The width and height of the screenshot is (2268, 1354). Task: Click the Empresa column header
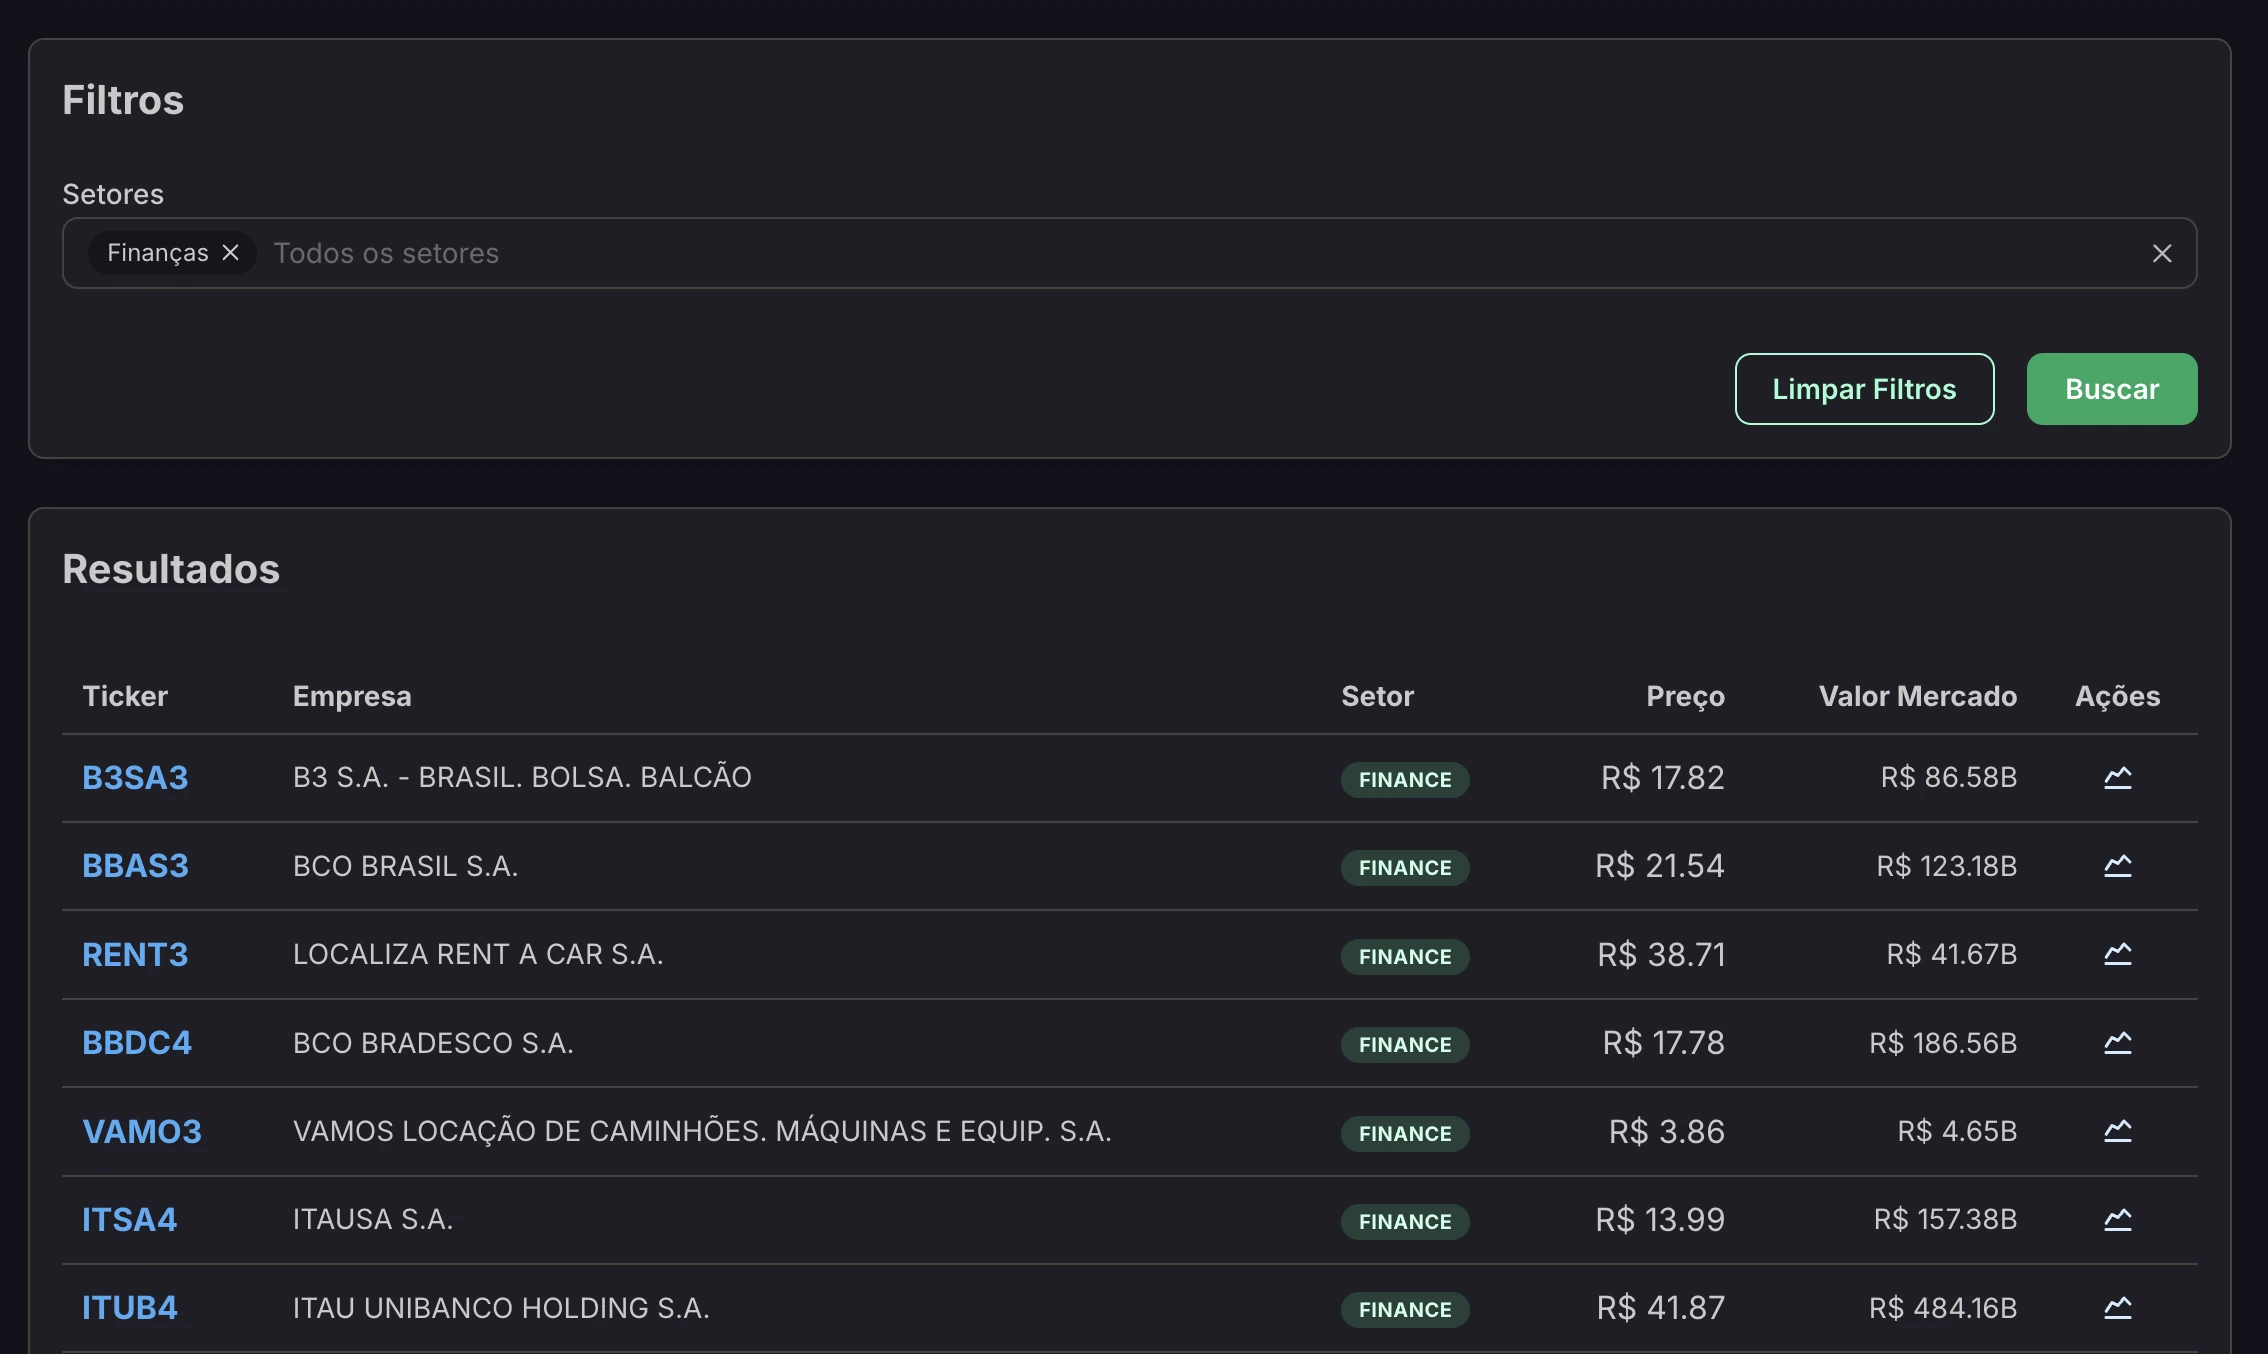pyautogui.click(x=352, y=696)
